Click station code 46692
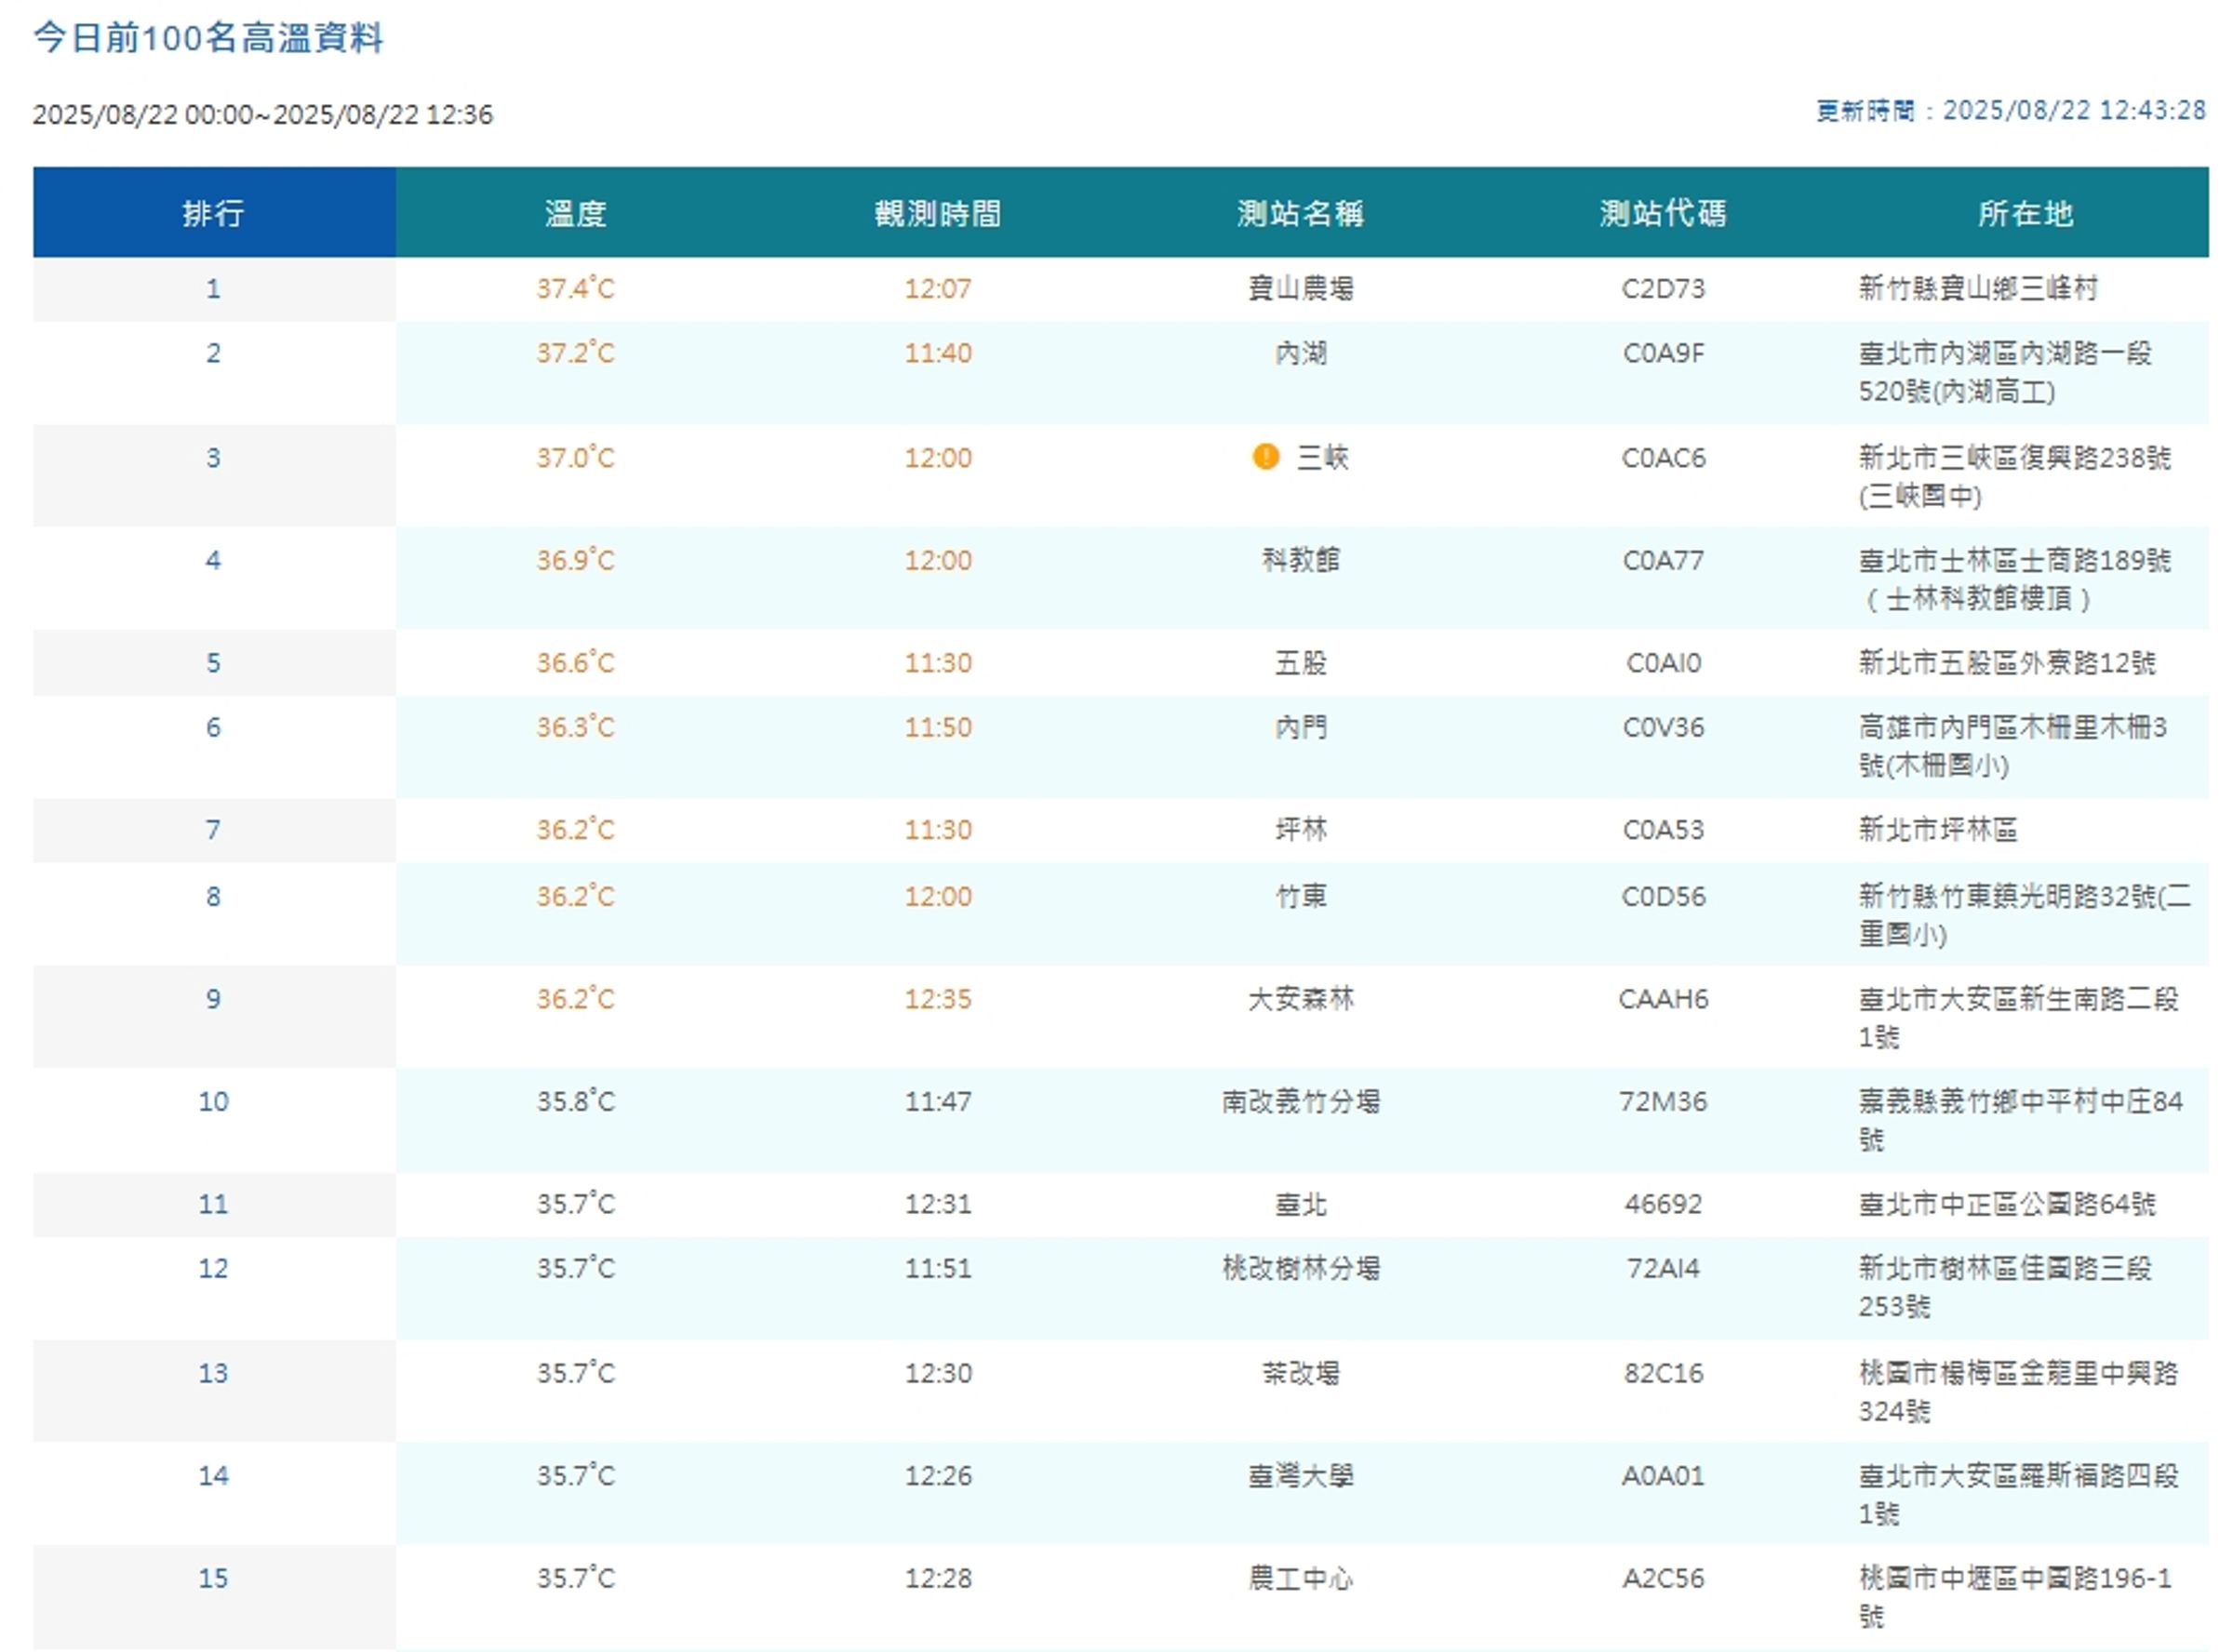 (1663, 1204)
